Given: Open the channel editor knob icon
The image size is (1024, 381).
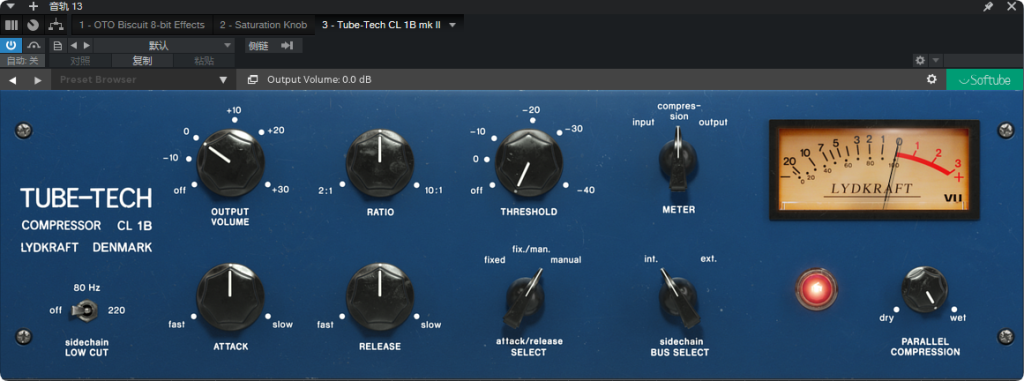Looking at the screenshot, I should point(33,25).
